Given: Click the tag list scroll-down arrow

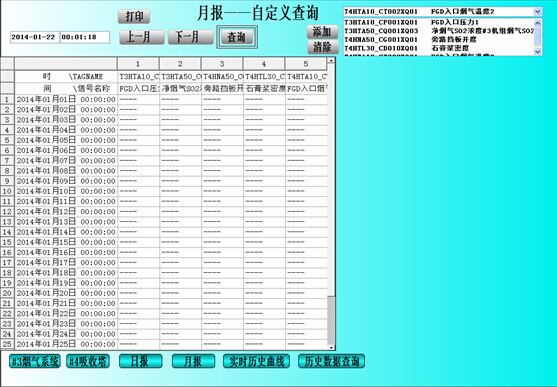Looking at the screenshot, I should click(x=537, y=52).
